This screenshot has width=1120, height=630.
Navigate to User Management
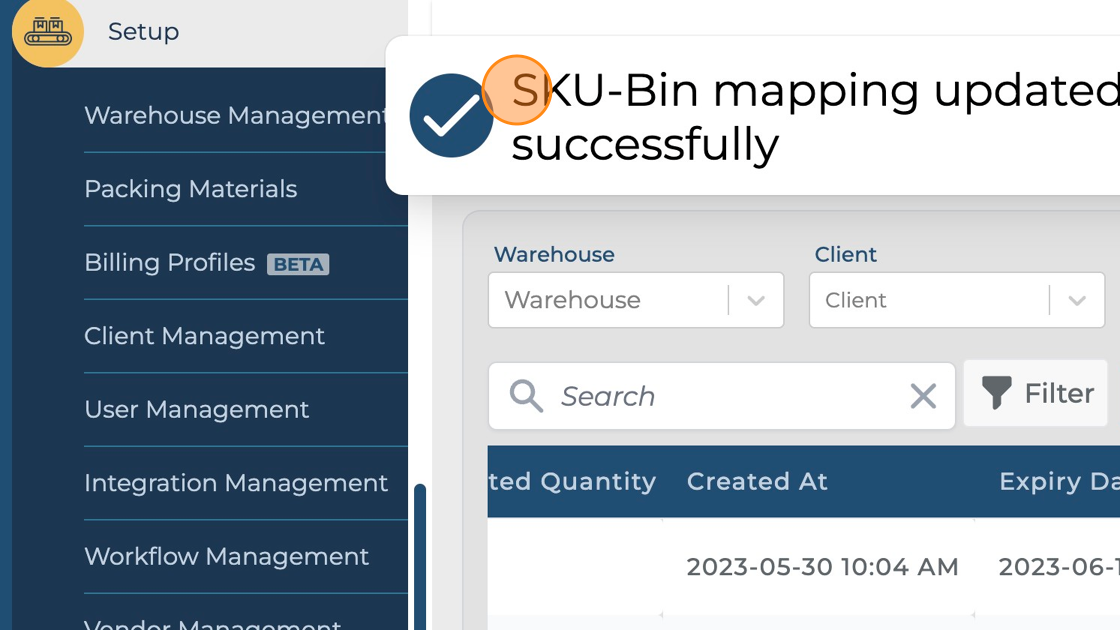[197, 410]
